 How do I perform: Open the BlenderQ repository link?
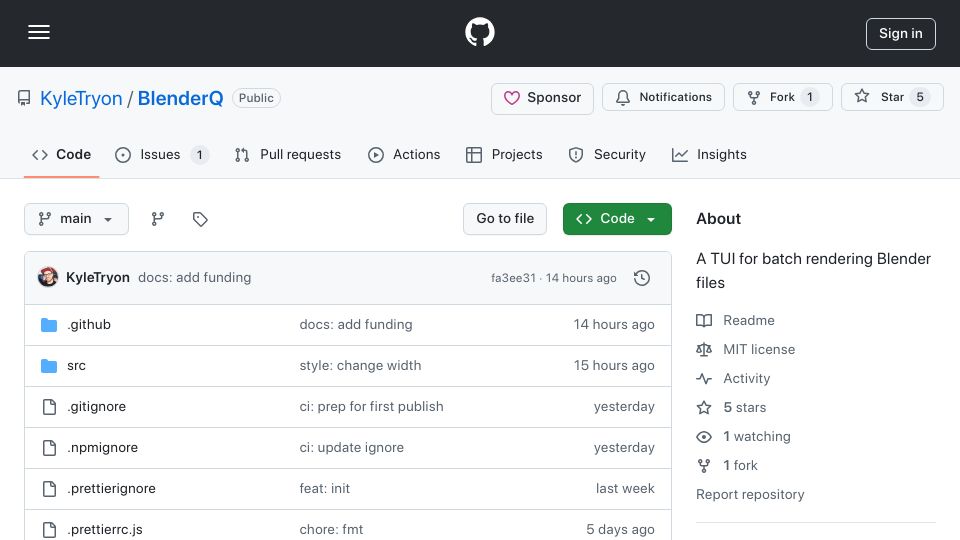click(x=180, y=98)
